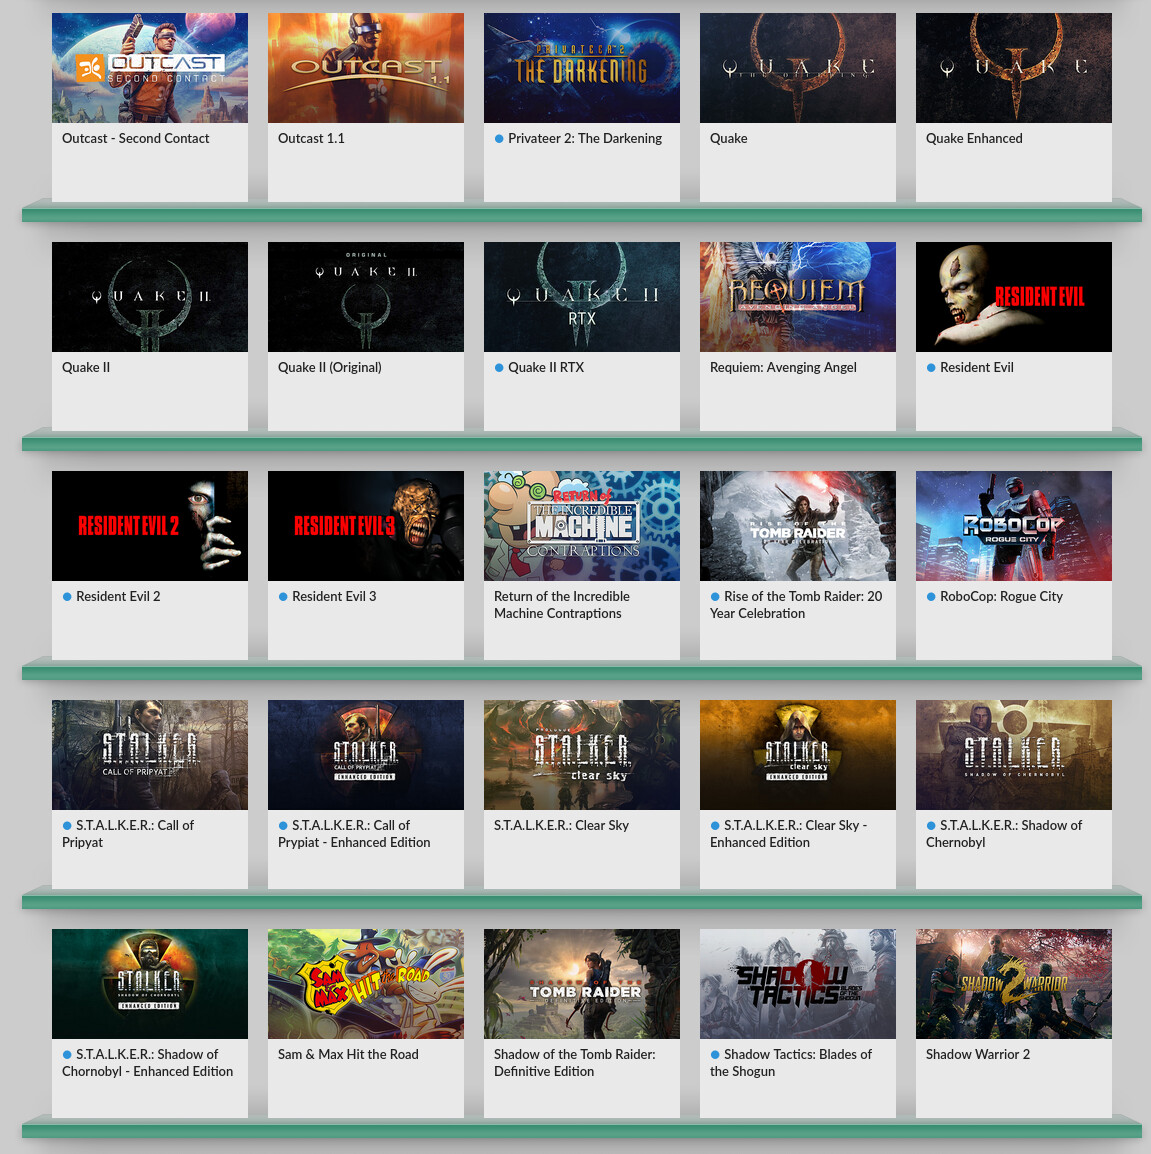
Task: Click the blue dot beside Resident Evil
Action: [x=931, y=368]
